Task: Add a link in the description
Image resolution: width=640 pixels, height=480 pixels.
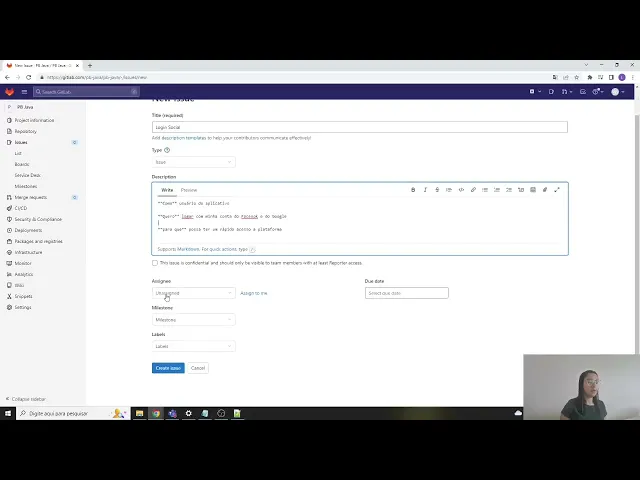Action: tap(473, 190)
